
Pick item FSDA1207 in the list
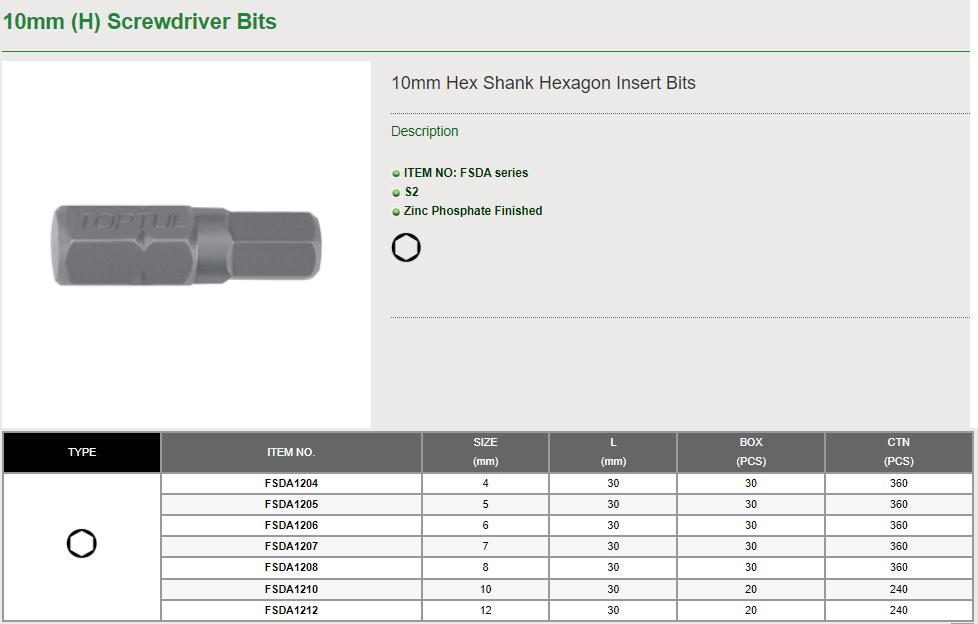[291, 546]
